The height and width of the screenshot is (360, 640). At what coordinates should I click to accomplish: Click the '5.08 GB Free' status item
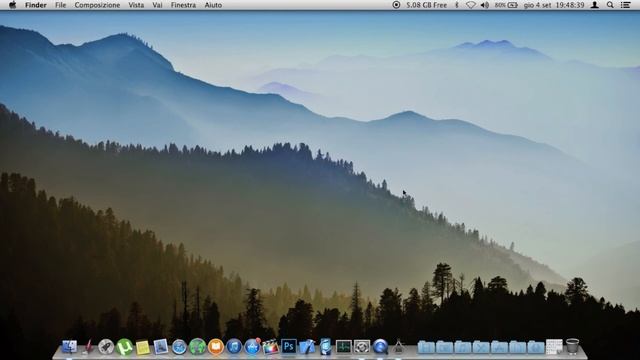(x=427, y=5)
